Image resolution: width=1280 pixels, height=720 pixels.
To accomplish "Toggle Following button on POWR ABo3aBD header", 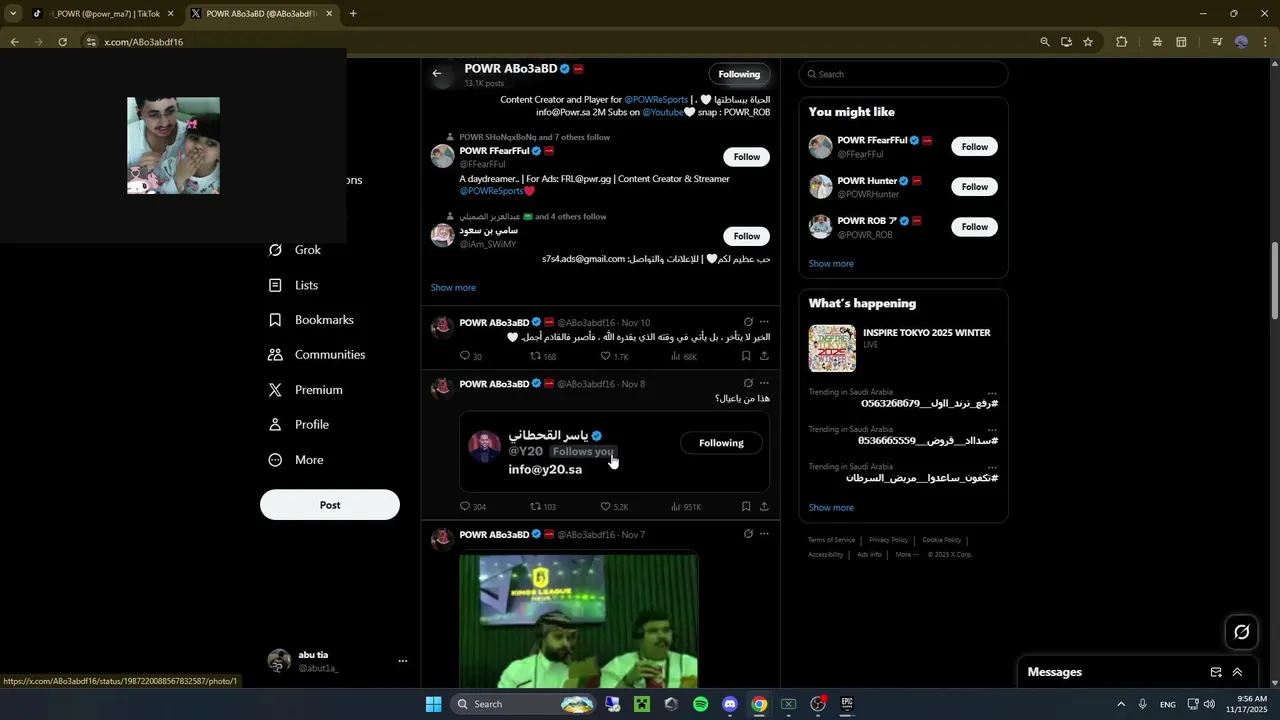I will [739, 74].
